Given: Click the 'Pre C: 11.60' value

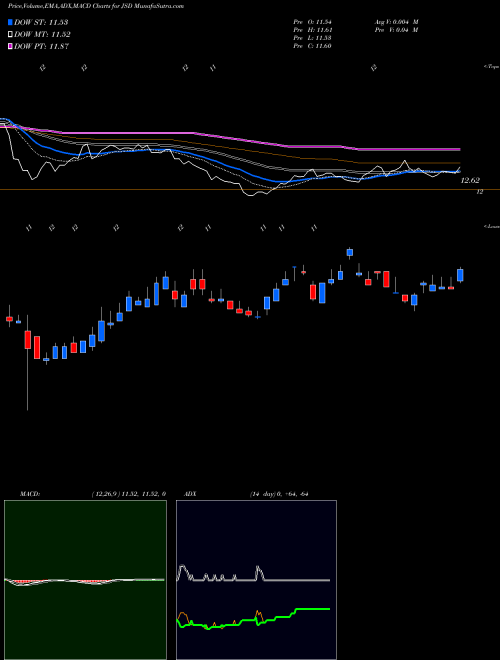Looking at the screenshot, I should (313, 46).
